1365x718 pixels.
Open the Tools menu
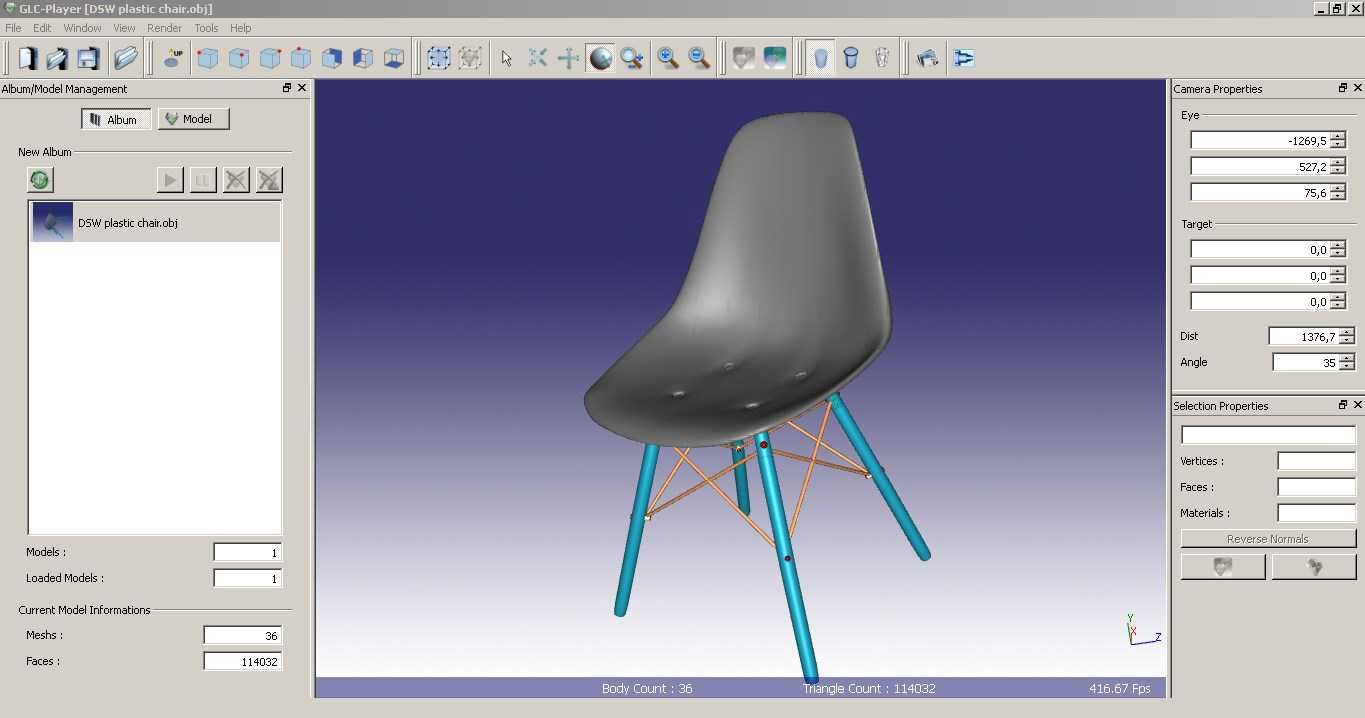click(x=206, y=28)
